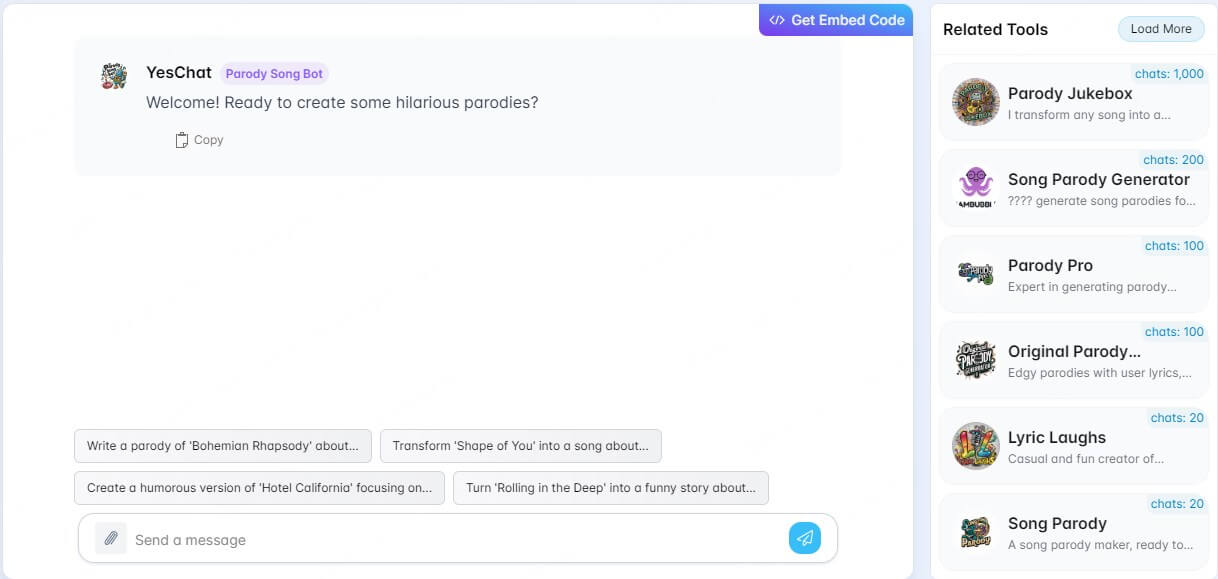Click the paperclip attachment icon
Screen dimensions: 1218x579
pos(110,538)
